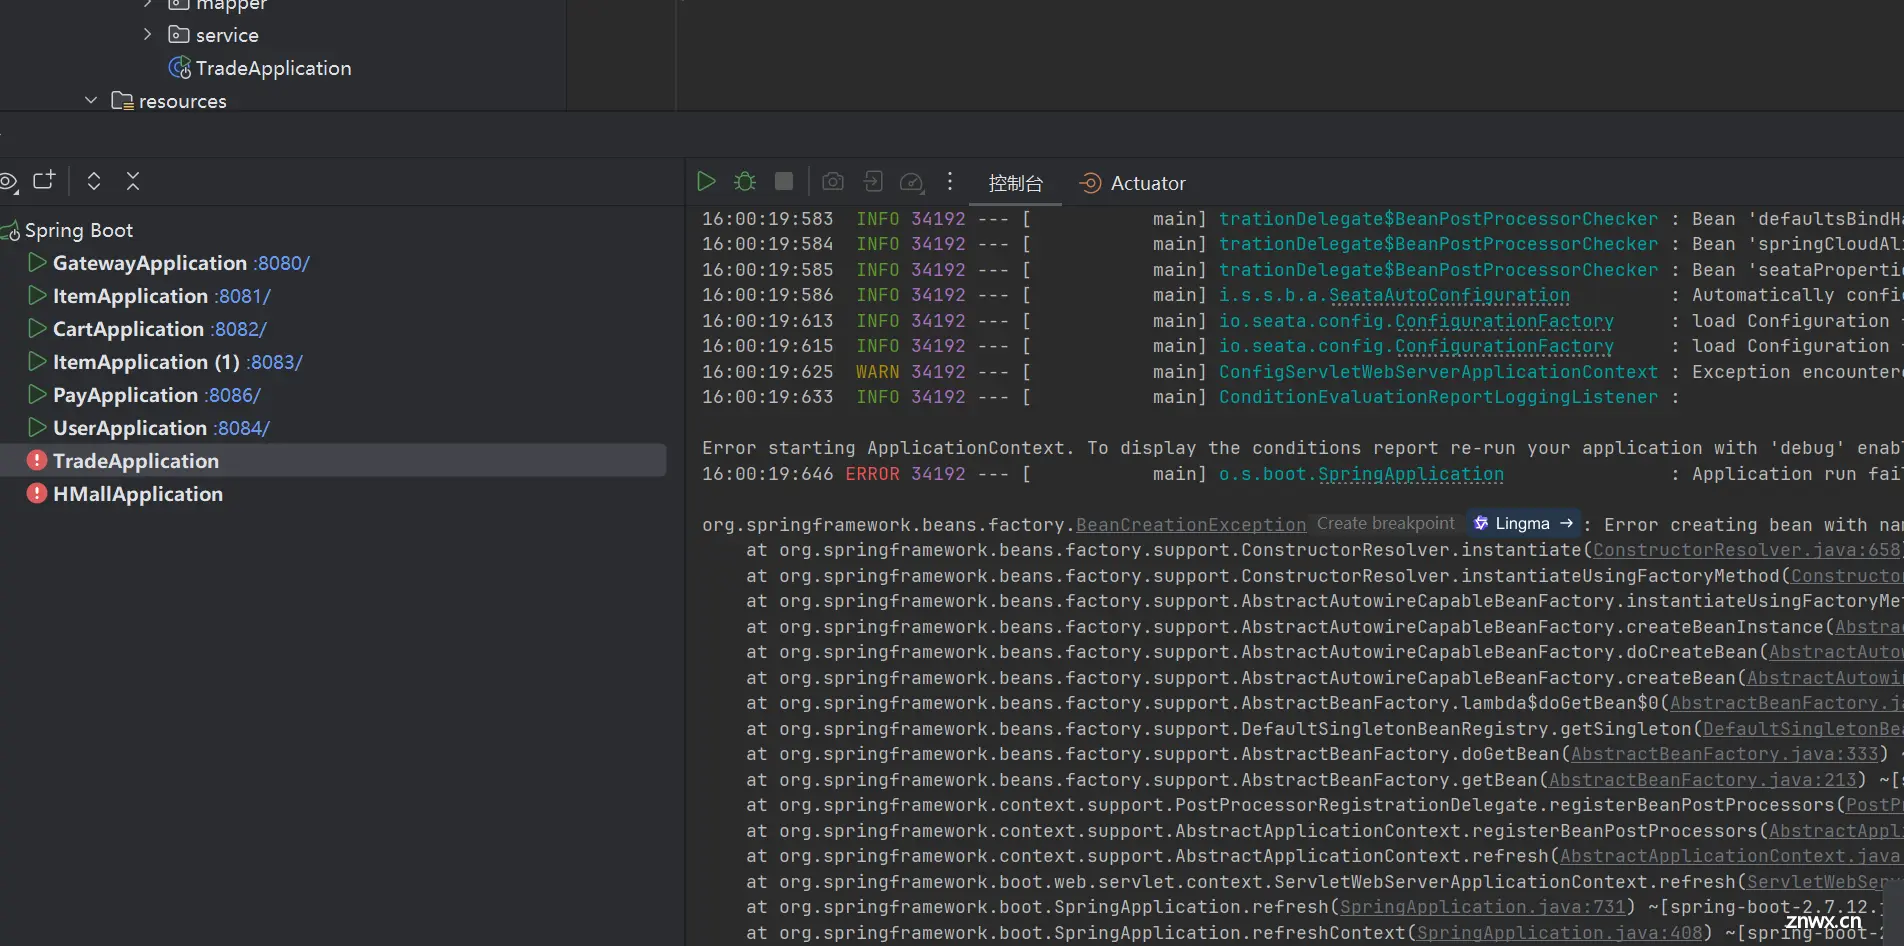Open the :8082/ port link for CartApplication
Screen dimensions: 1904x946
click(x=239, y=329)
